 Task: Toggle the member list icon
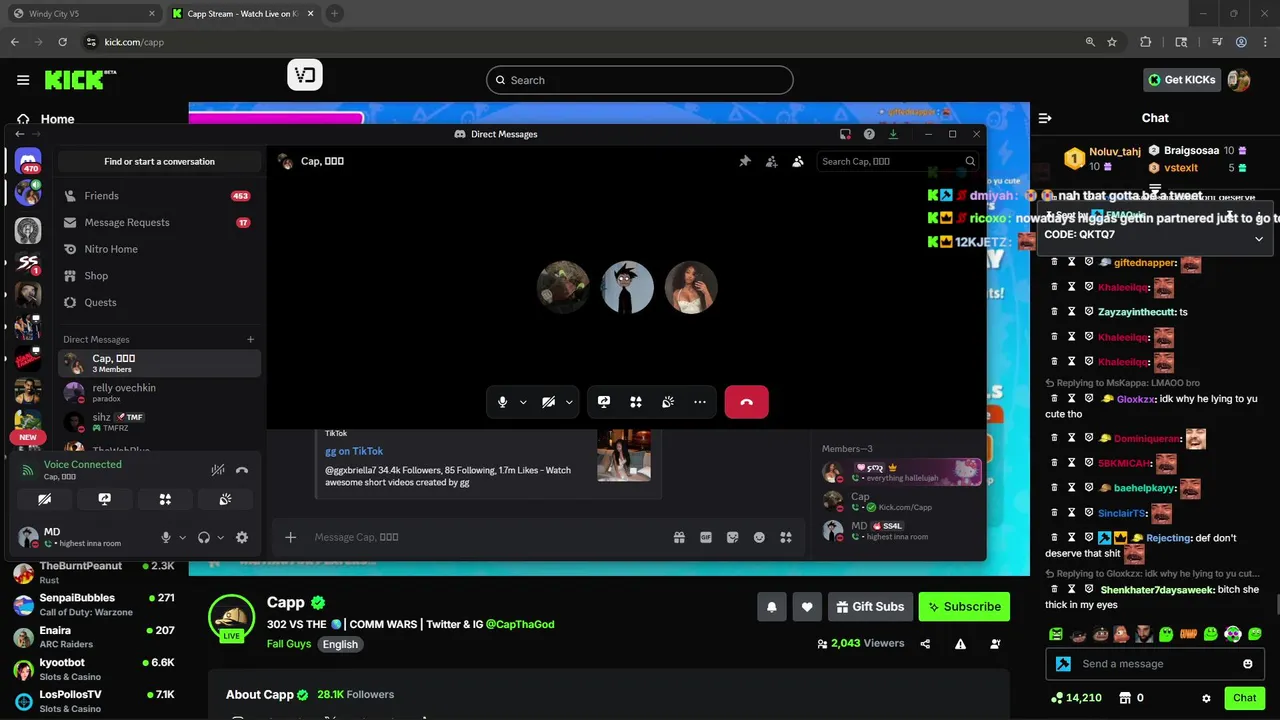(798, 161)
